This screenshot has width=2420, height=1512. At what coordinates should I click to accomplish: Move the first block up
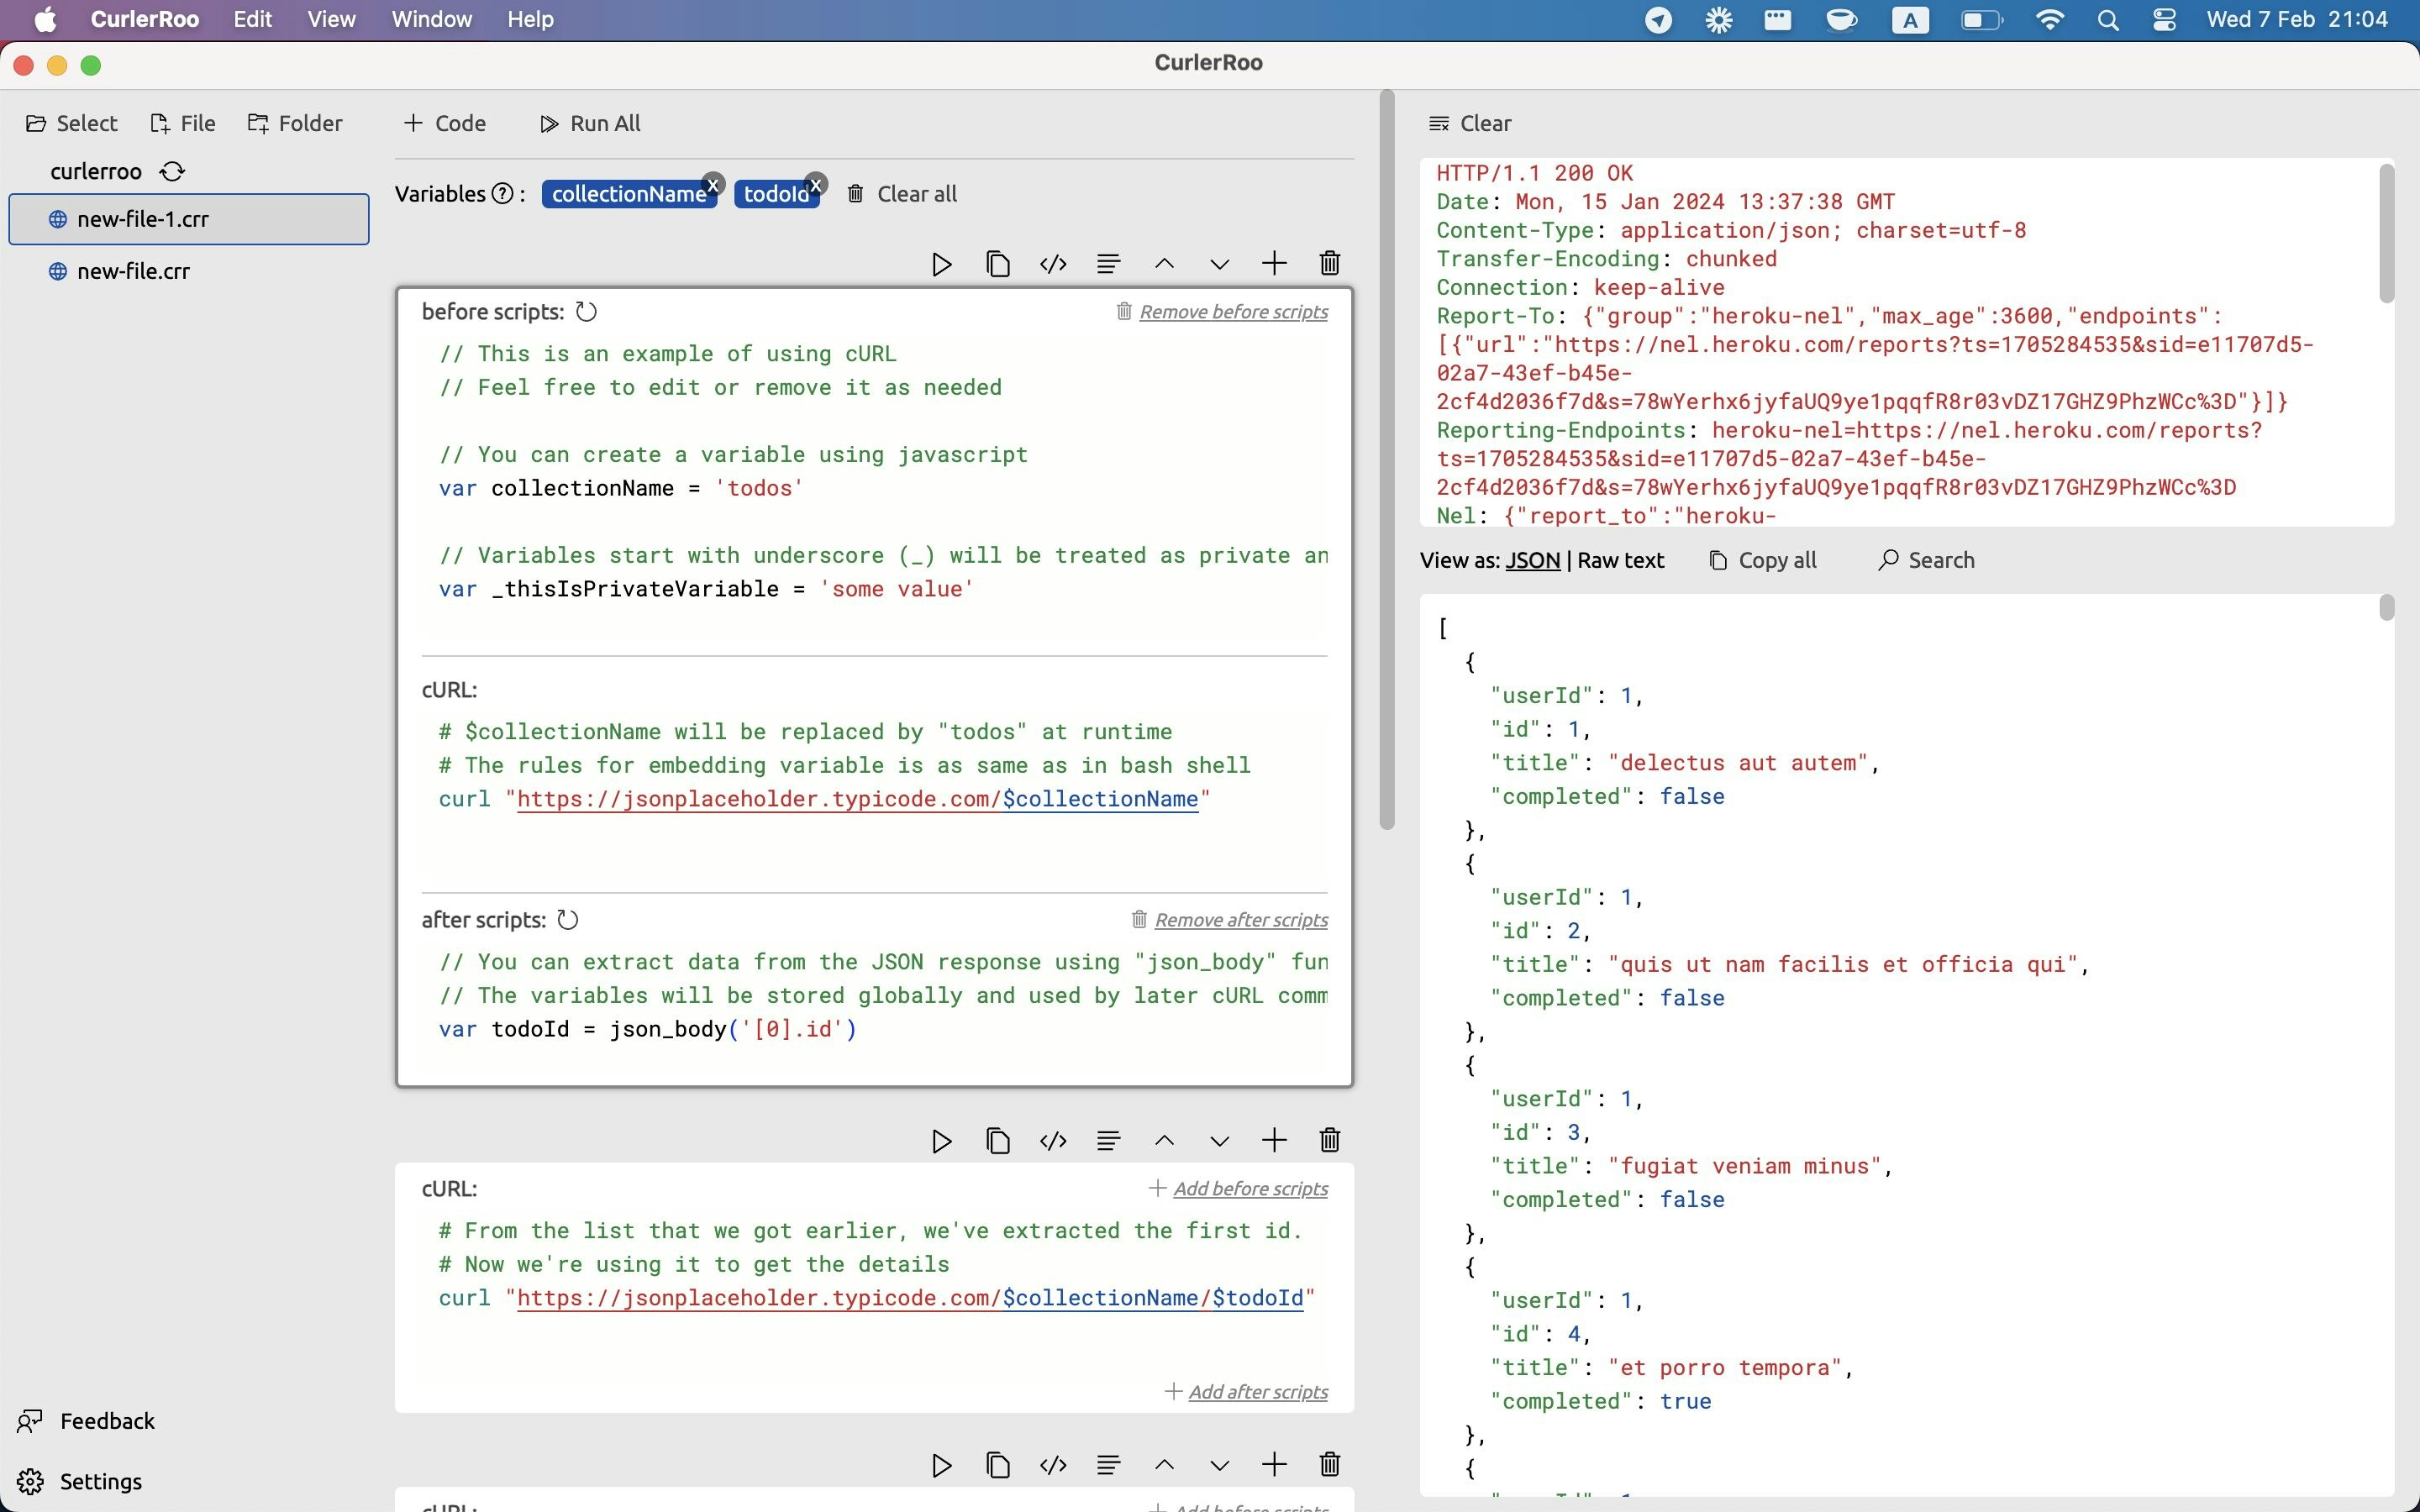coord(1164,264)
